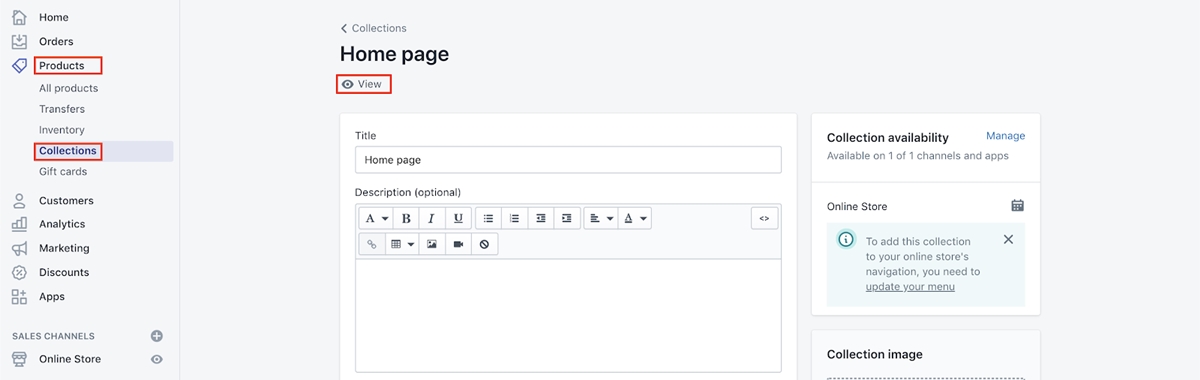Open Apps in the sidebar
This screenshot has height=380, width=1200.
(52, 296)
